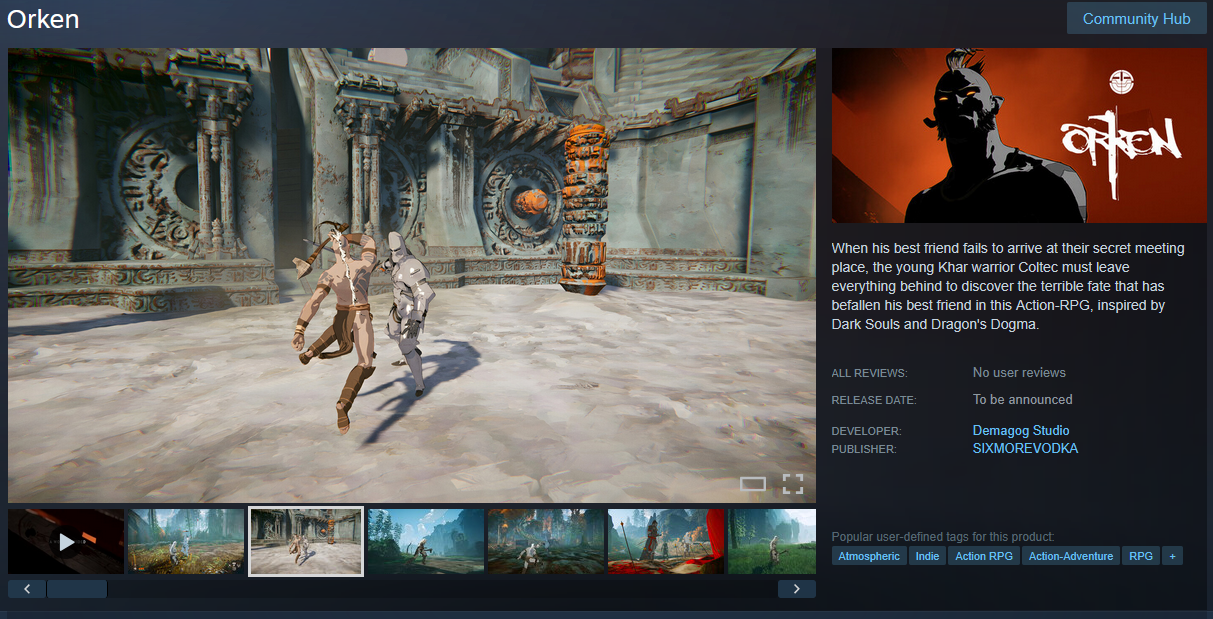Open the screenshot in fullscreen view
The width and height of the screenshot is (1213, 619).
[x=793, y=485]
